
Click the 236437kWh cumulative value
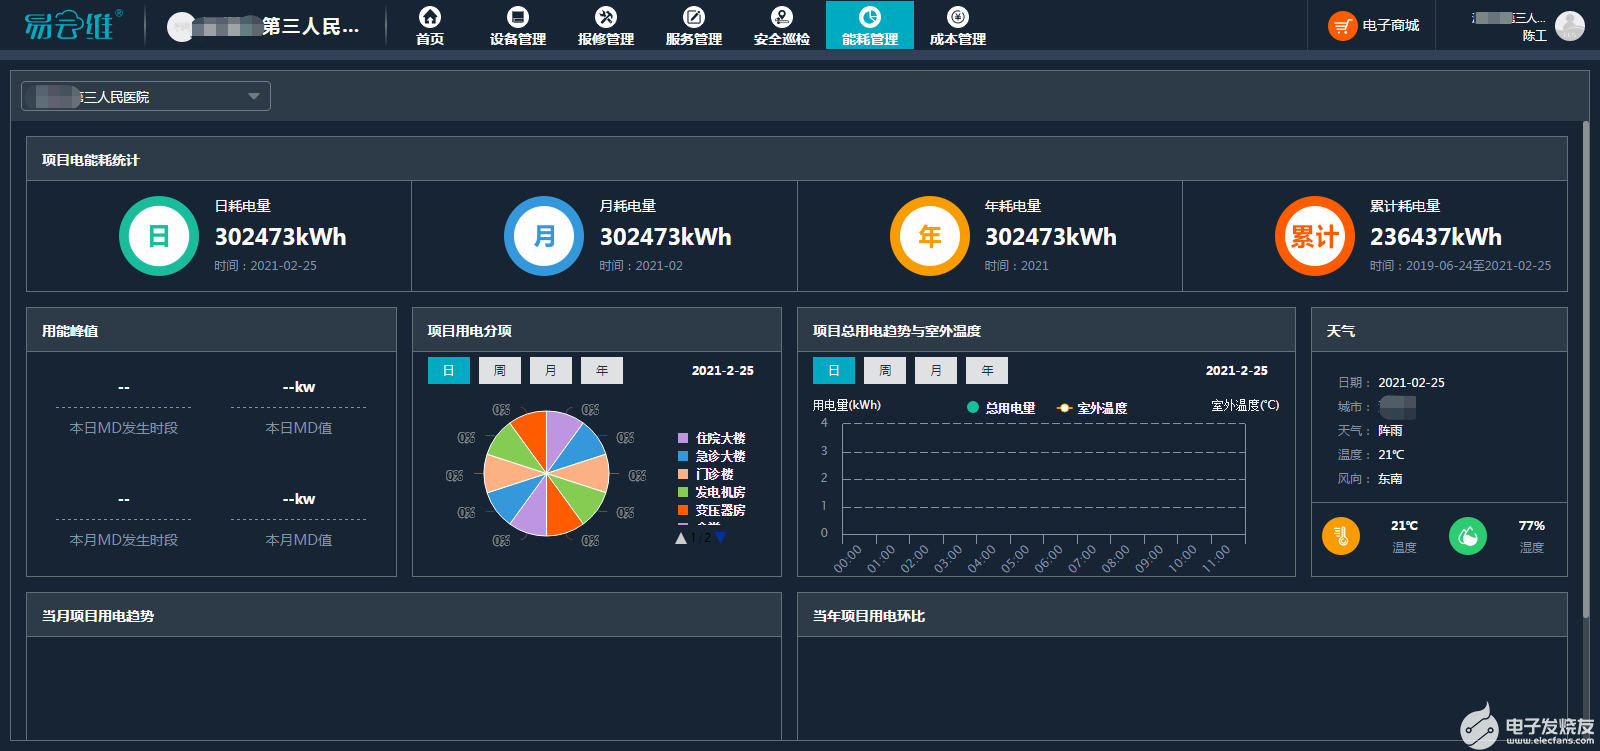click(1436, 237)
